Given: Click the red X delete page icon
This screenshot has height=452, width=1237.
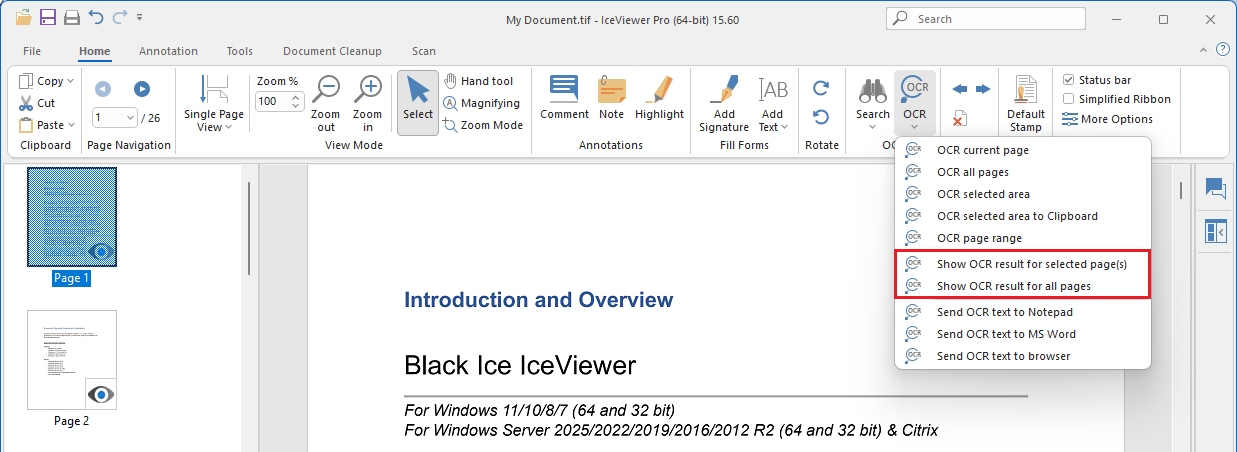Looking at the screenshot, I should [x=959, y=119].
